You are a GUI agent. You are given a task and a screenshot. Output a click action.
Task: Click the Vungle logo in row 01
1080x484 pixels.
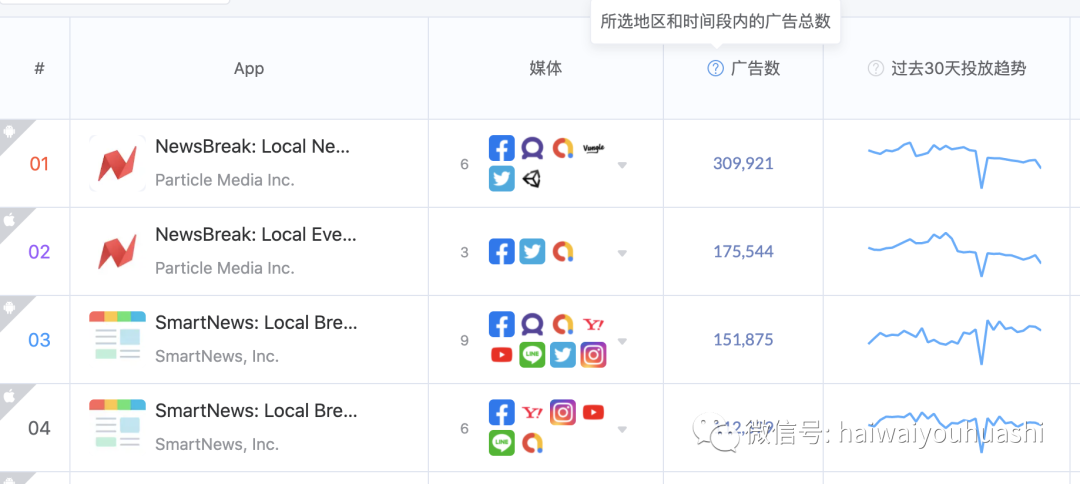pyautogui.click(x=593, y=148)
